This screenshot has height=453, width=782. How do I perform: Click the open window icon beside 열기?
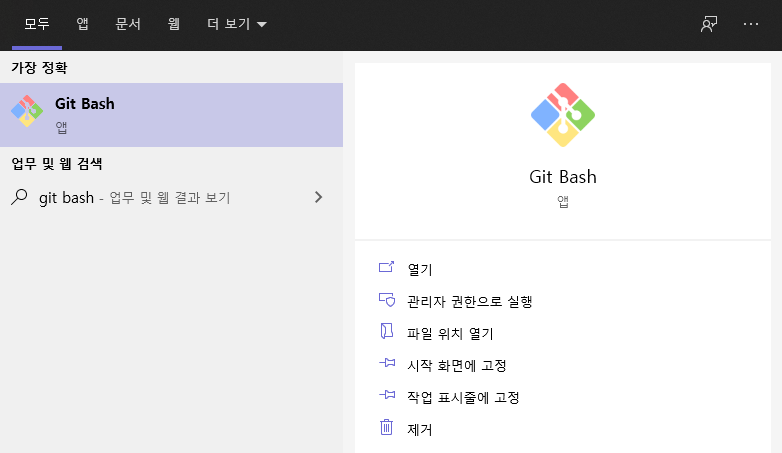387,267
